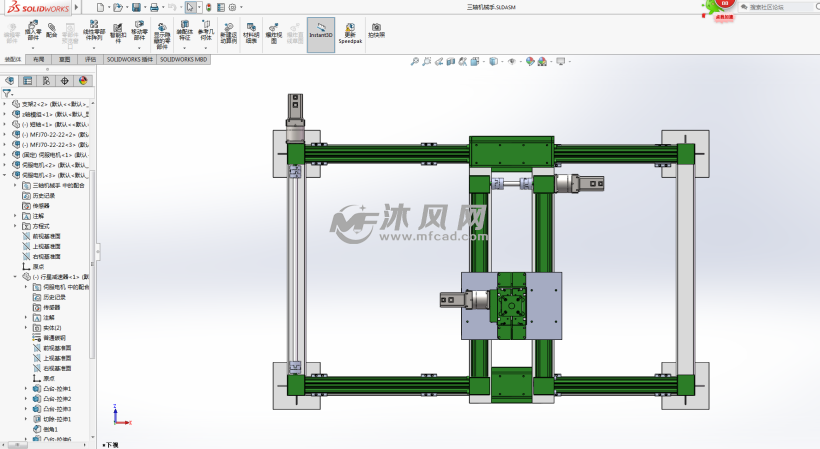Collapse the 伺服电机<3> tree node
820x449 pixels.
(4, 175)
